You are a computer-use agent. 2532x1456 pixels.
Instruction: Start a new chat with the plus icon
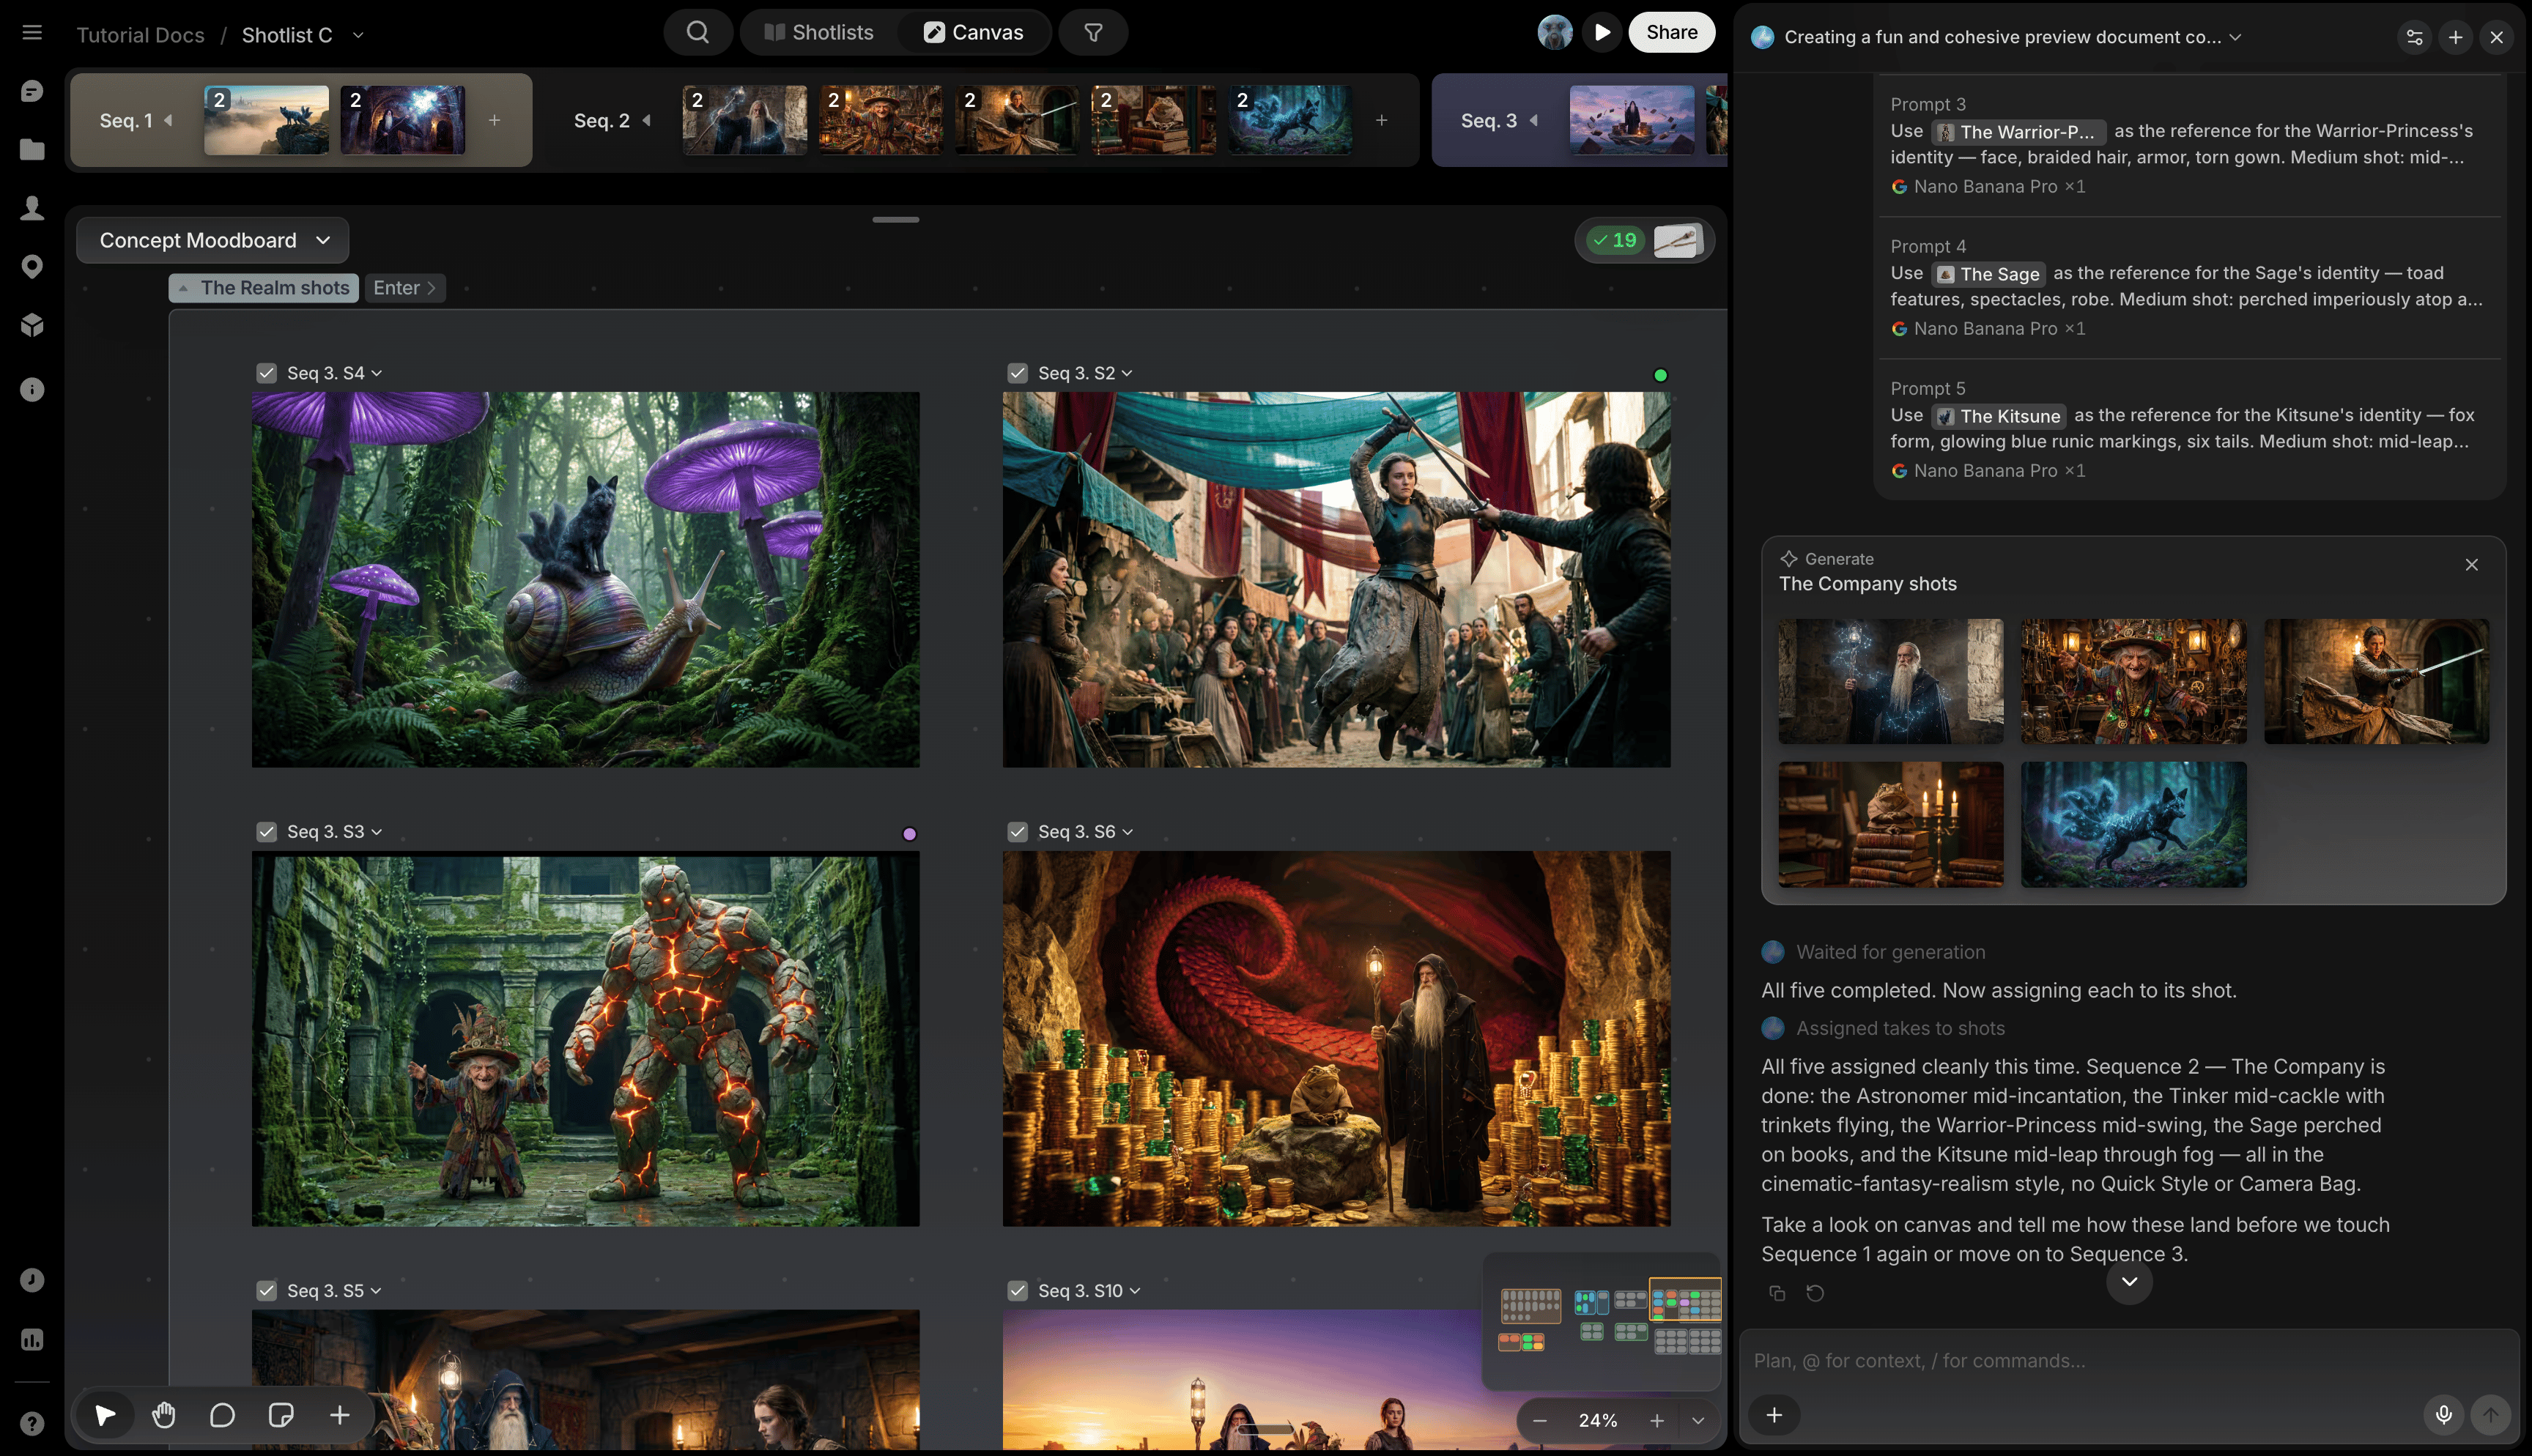click(2455, 37)
